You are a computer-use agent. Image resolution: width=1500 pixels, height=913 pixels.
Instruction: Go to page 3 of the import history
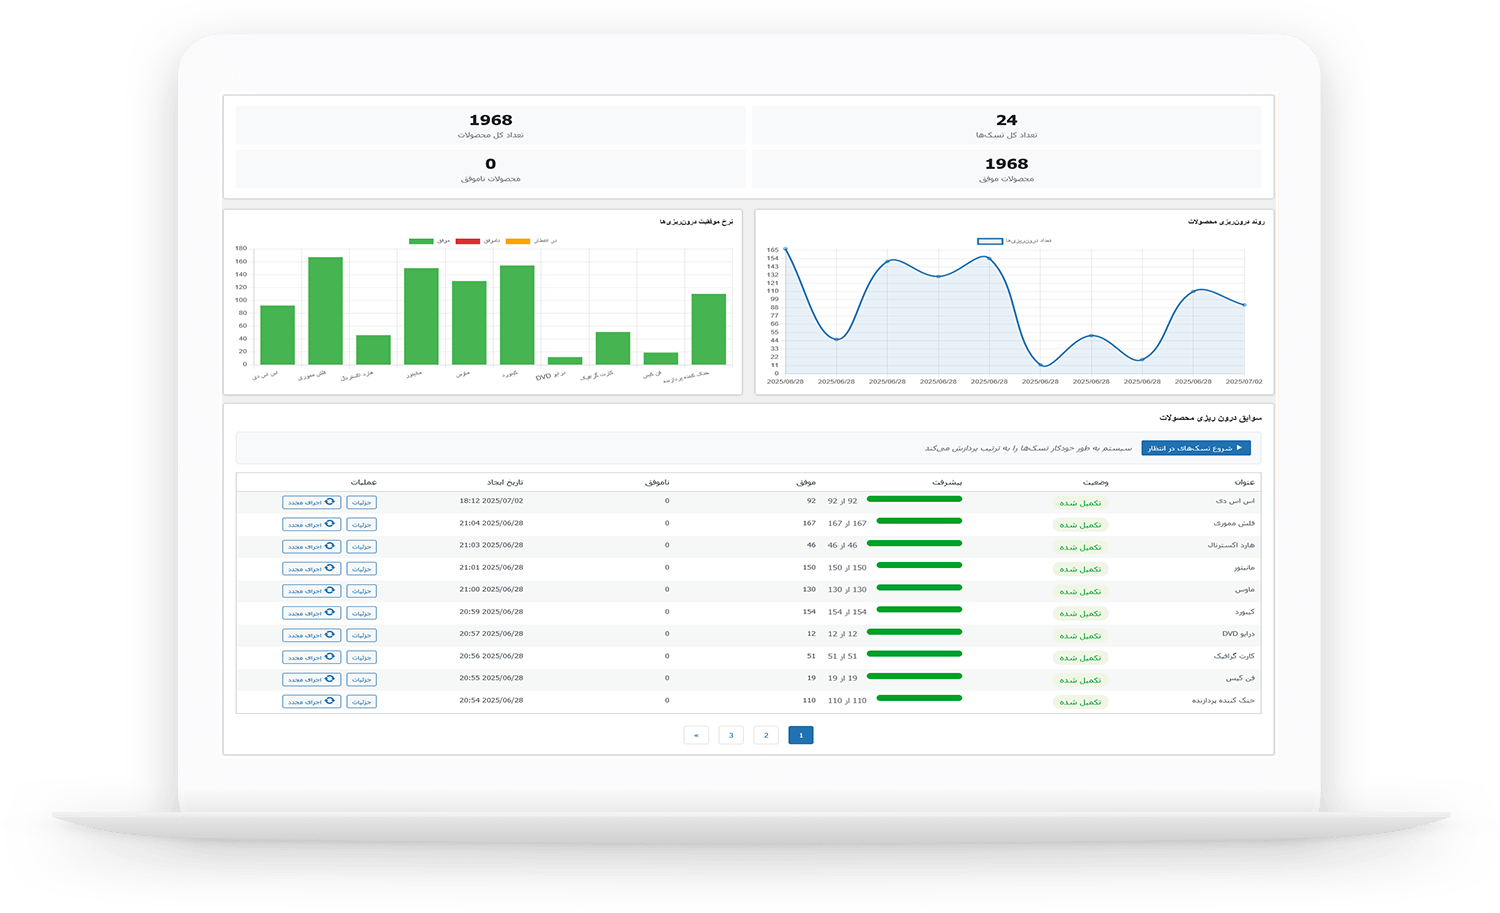click(731, 735)
